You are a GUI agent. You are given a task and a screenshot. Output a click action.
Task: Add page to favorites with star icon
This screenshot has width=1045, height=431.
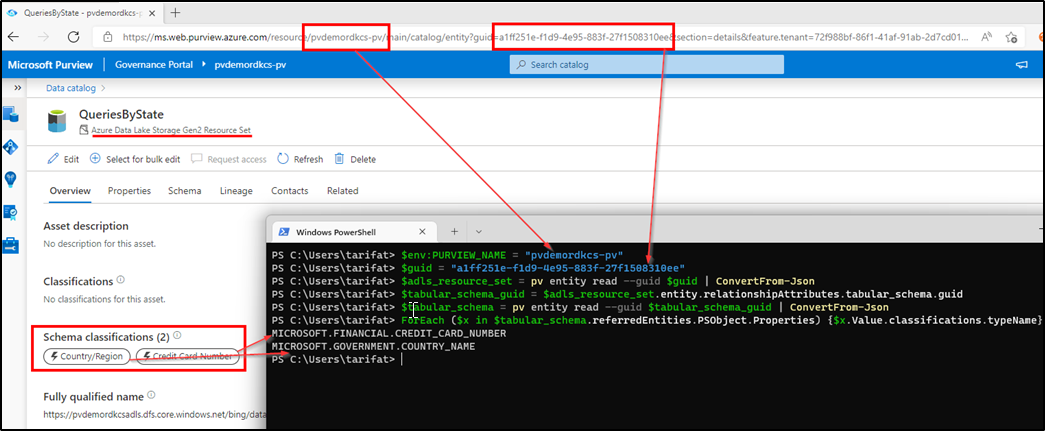click(x=1012, y=38)
